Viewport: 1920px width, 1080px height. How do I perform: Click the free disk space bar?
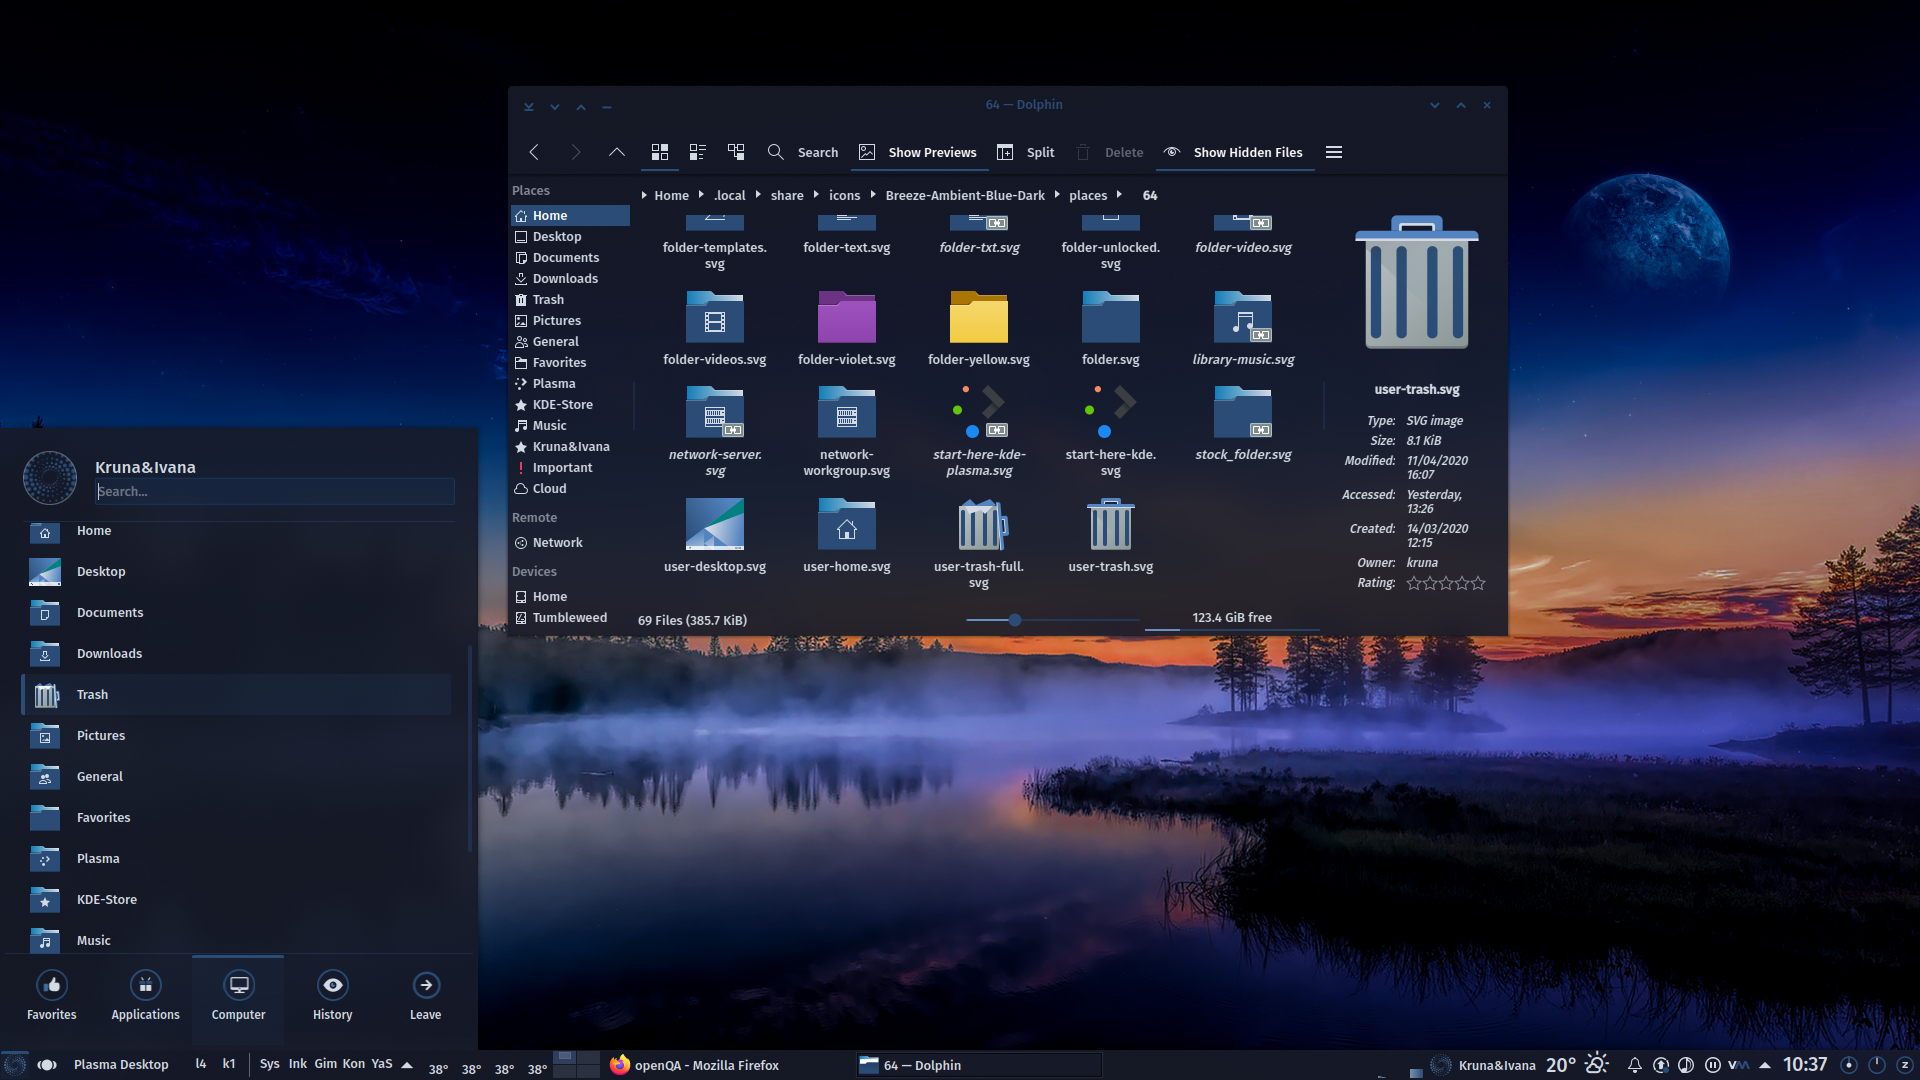(x=1231, y=620)
